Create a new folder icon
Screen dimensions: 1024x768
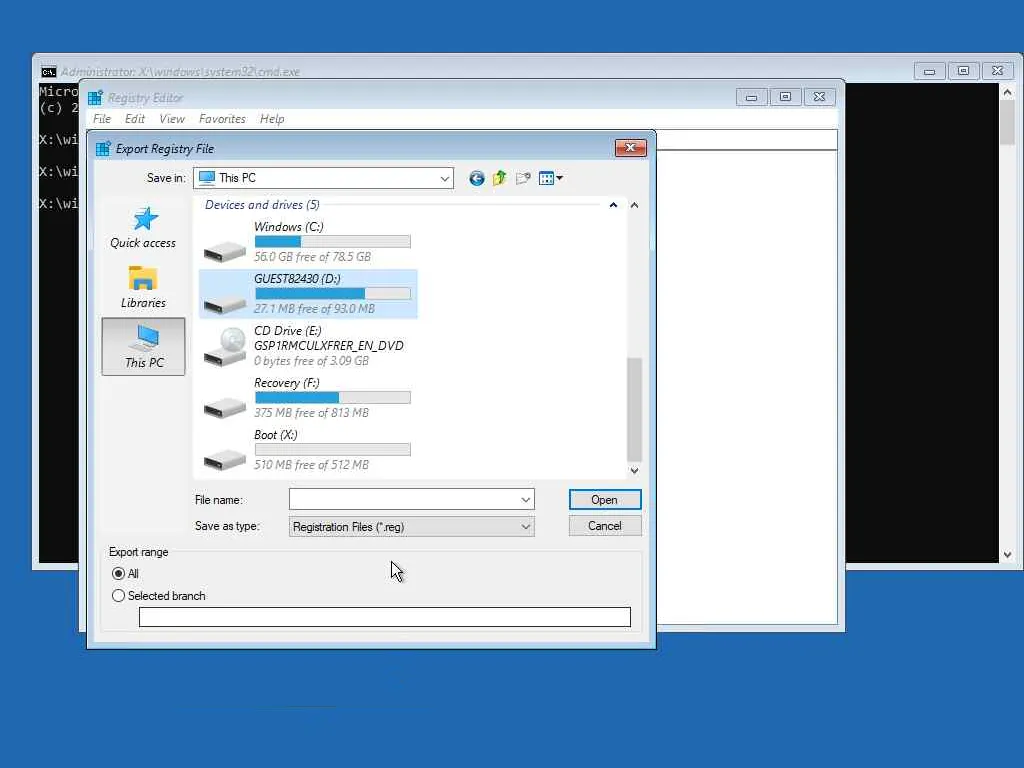click(522, 178)
